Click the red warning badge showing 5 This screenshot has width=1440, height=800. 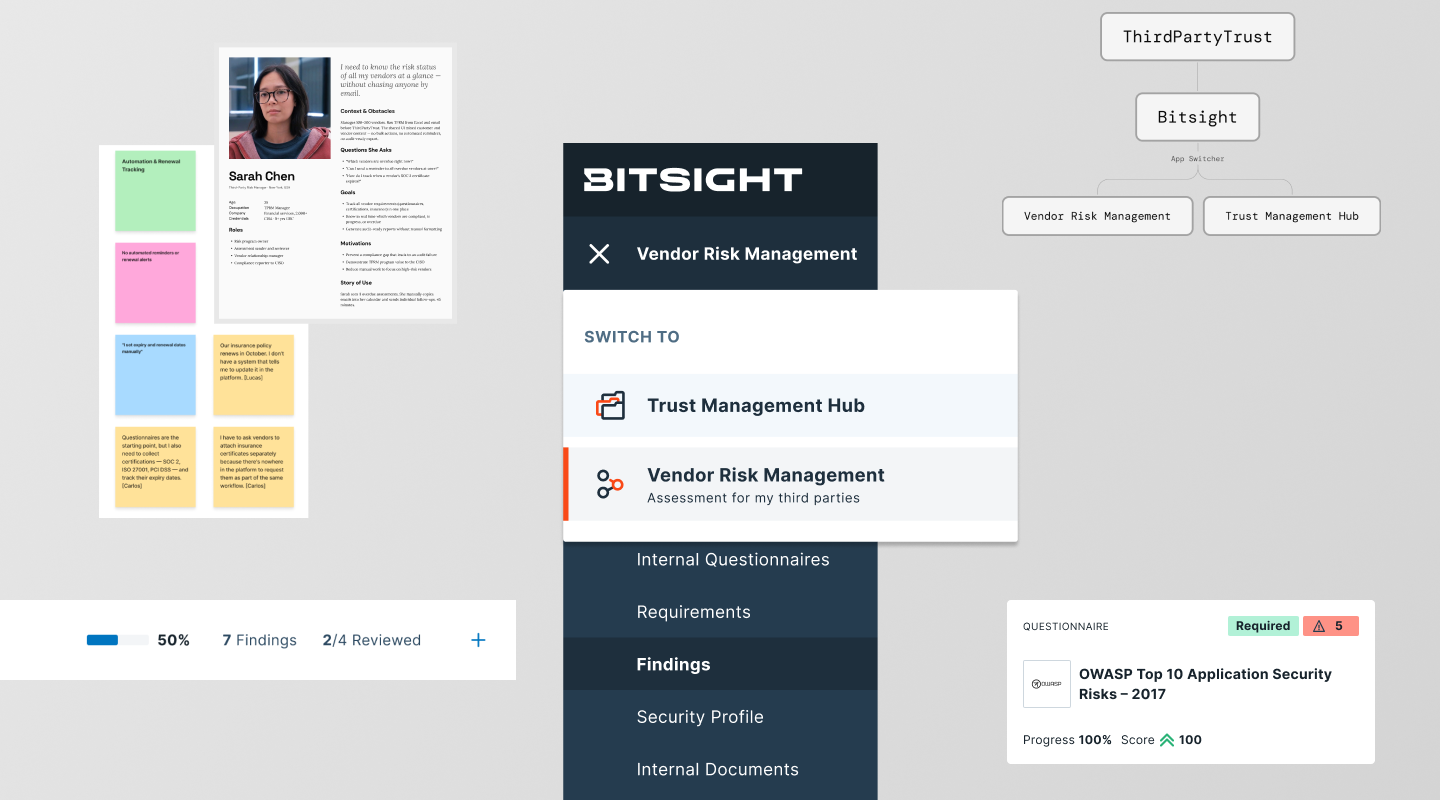coord(1330,626)
